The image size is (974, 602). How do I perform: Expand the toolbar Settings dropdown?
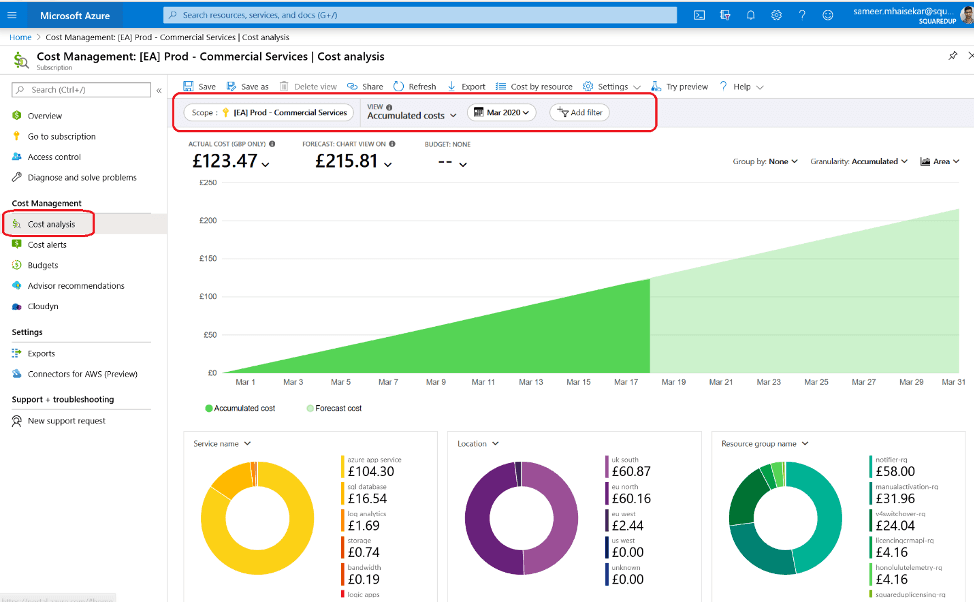coord(612,86)
